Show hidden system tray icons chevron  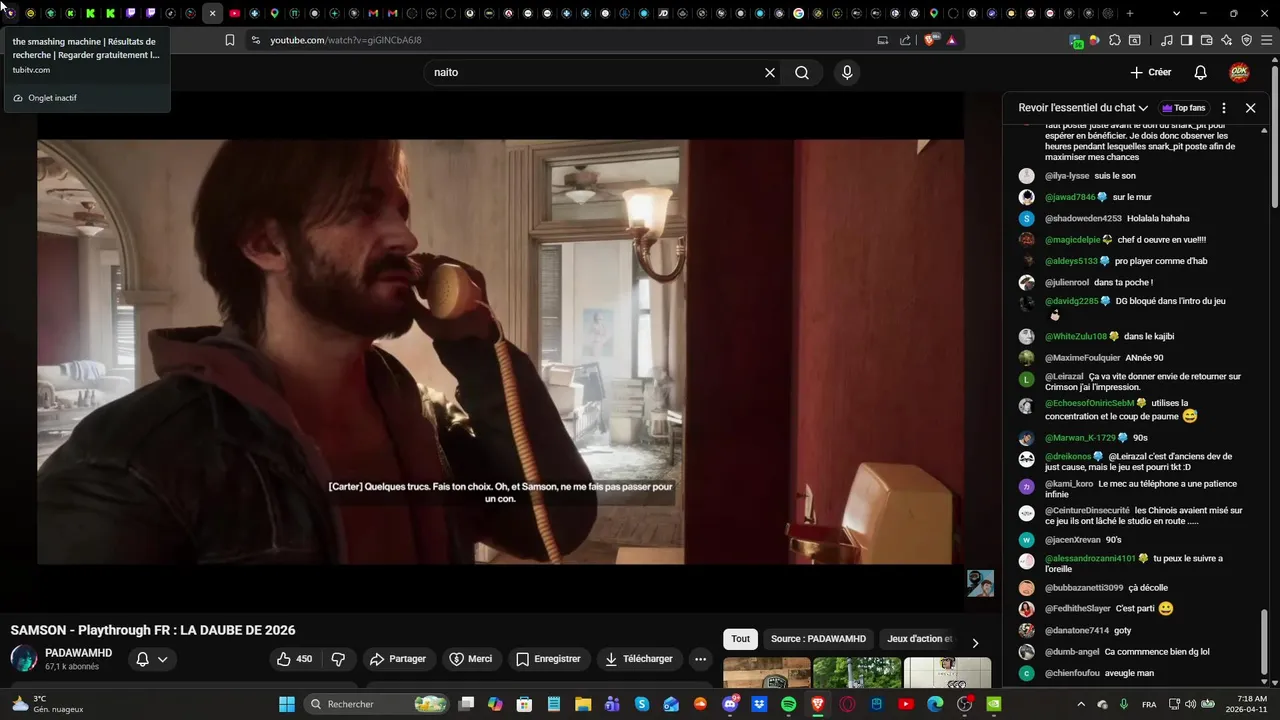coord(1081,704)
